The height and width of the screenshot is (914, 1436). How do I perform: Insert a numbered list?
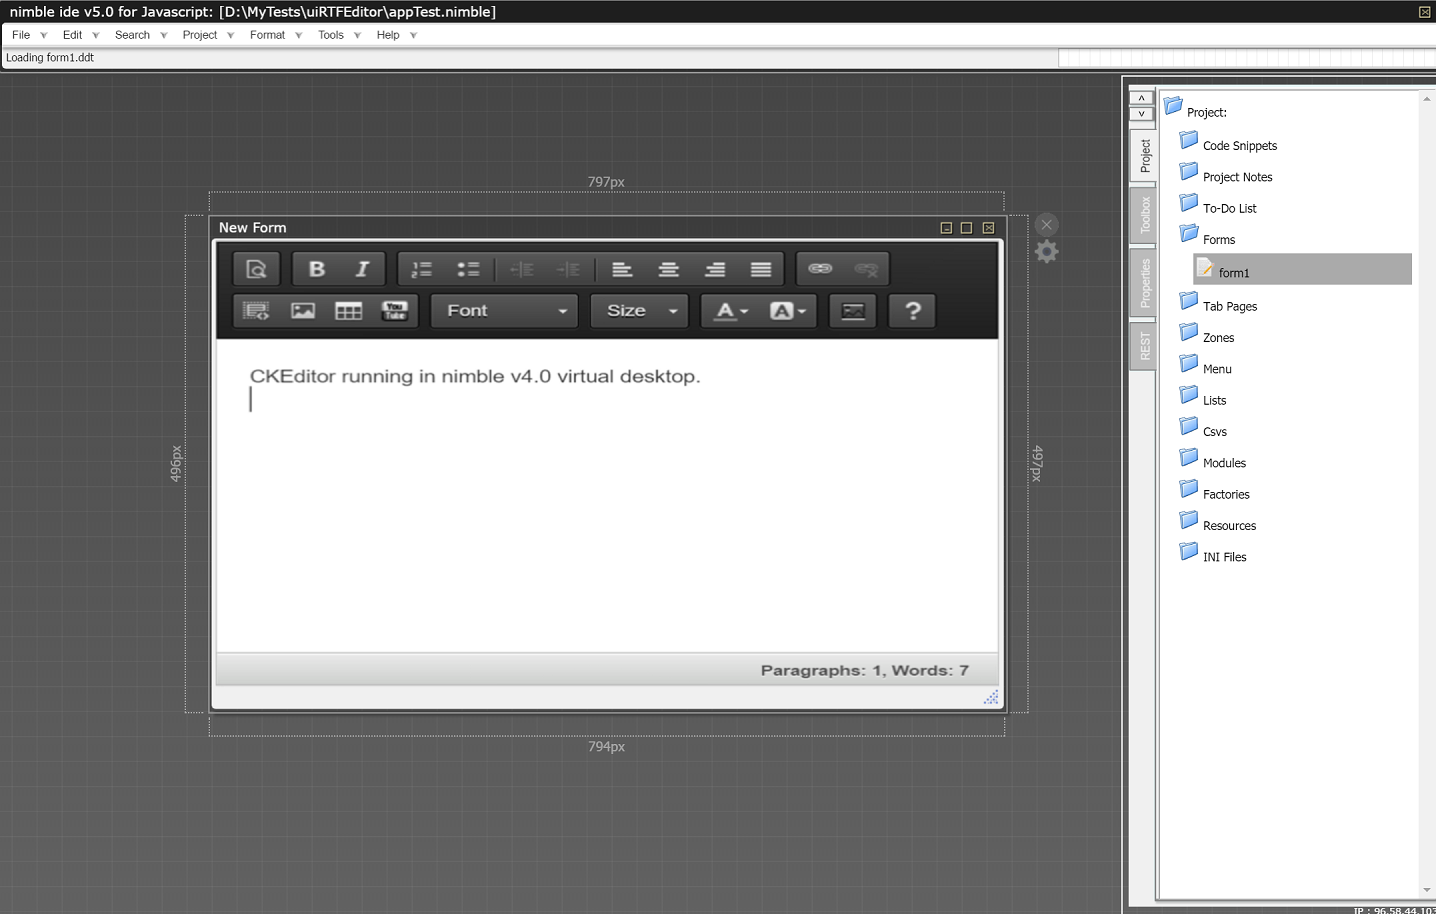422,269
